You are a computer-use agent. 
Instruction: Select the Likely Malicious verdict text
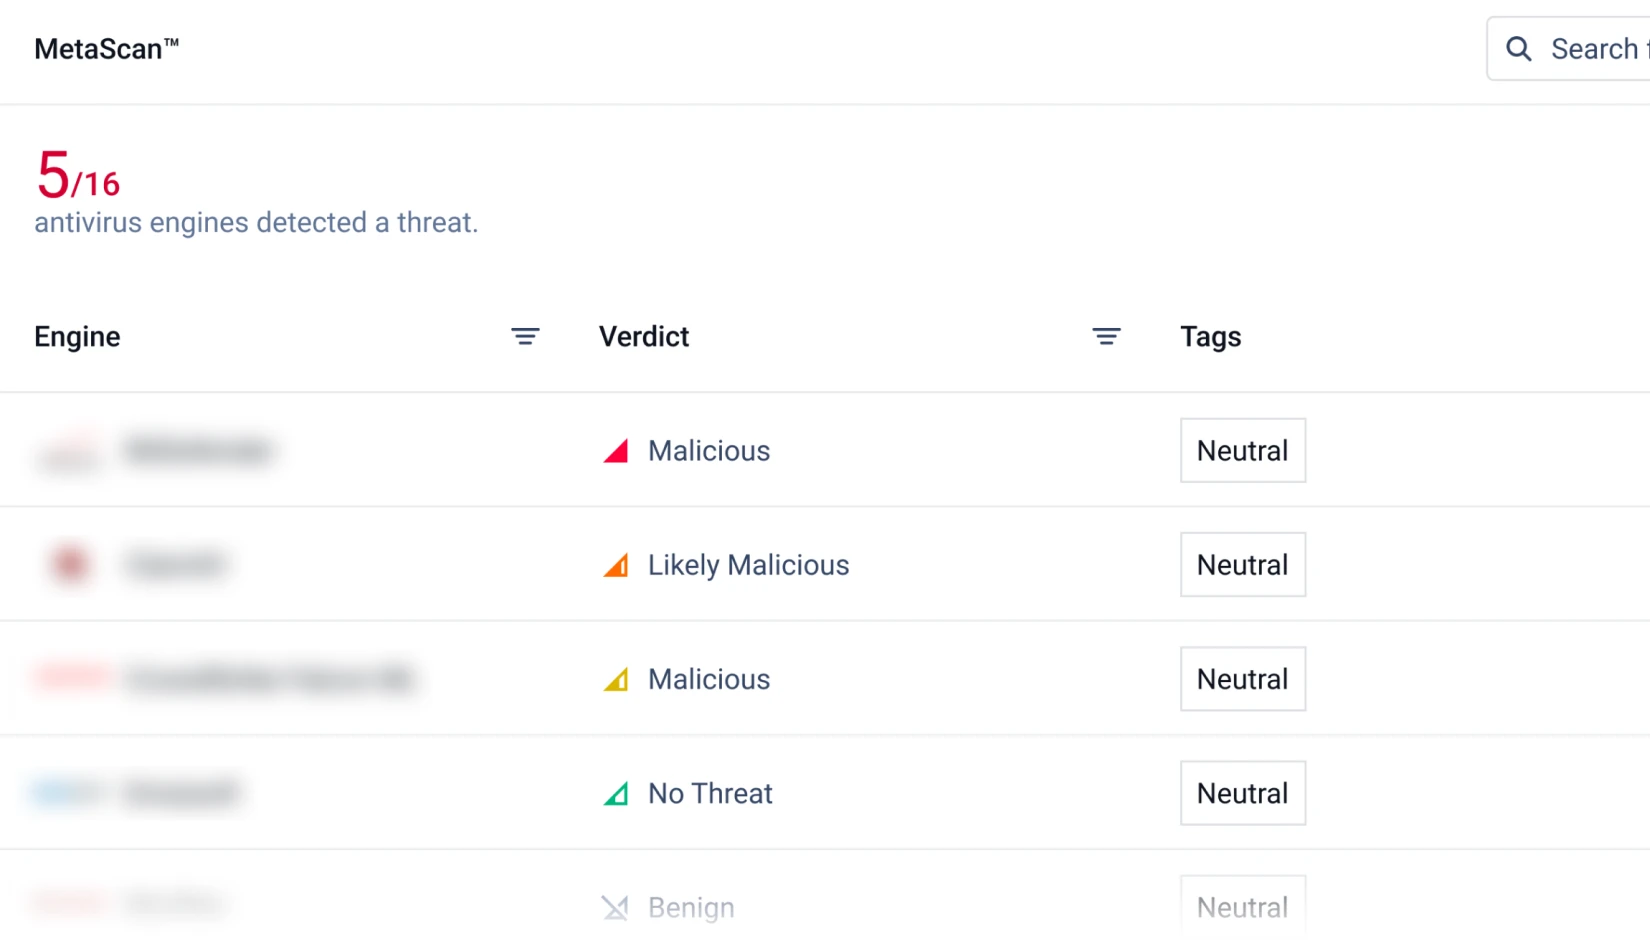(748, 565)
